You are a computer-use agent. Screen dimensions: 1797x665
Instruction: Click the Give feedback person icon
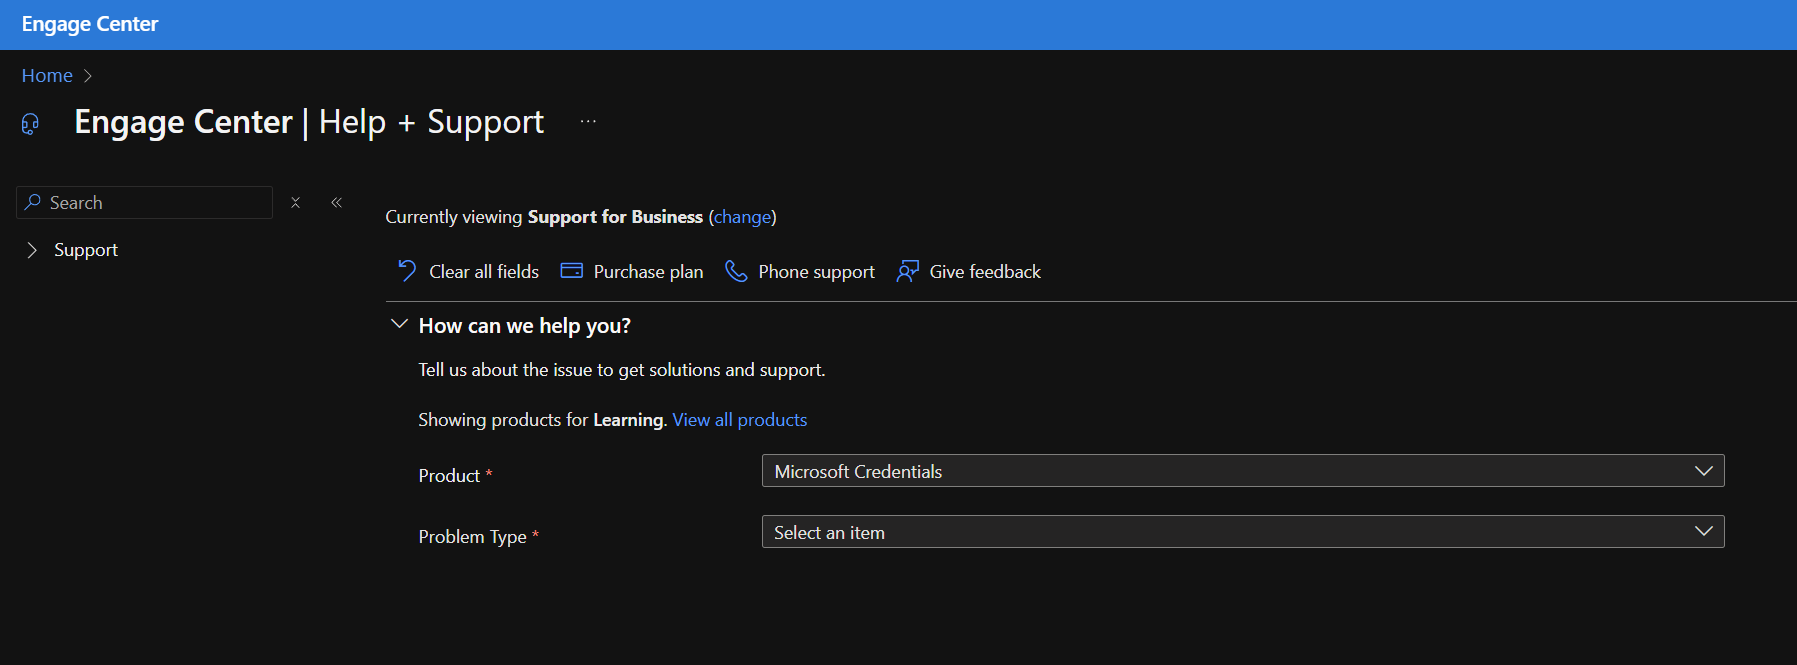907,271
